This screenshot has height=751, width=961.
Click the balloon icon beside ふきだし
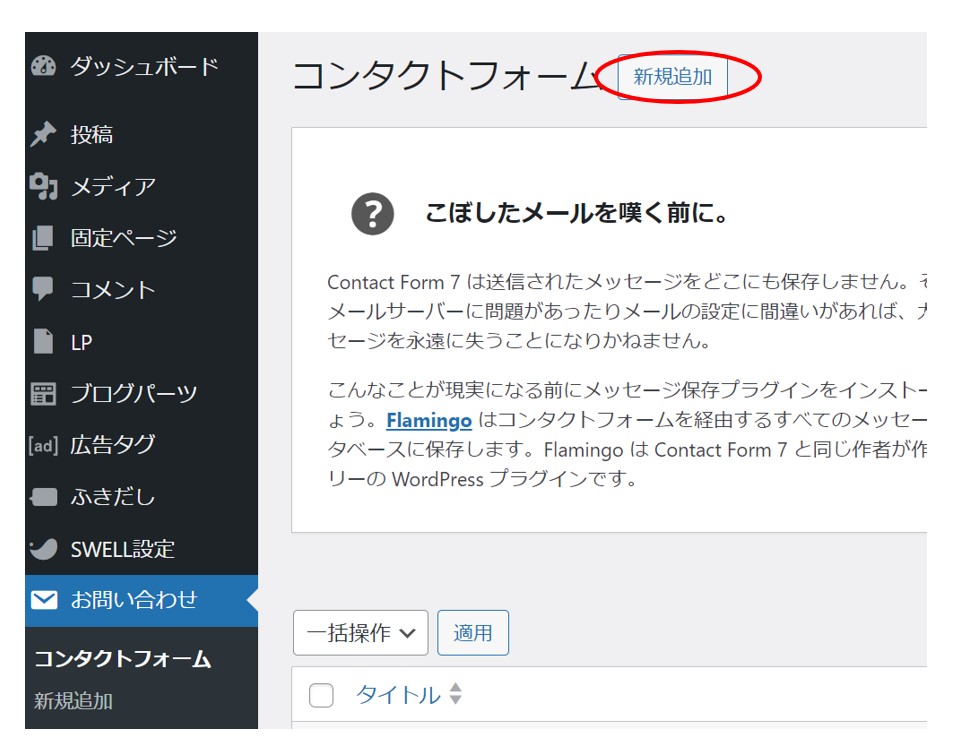click(x=44, y=497)
